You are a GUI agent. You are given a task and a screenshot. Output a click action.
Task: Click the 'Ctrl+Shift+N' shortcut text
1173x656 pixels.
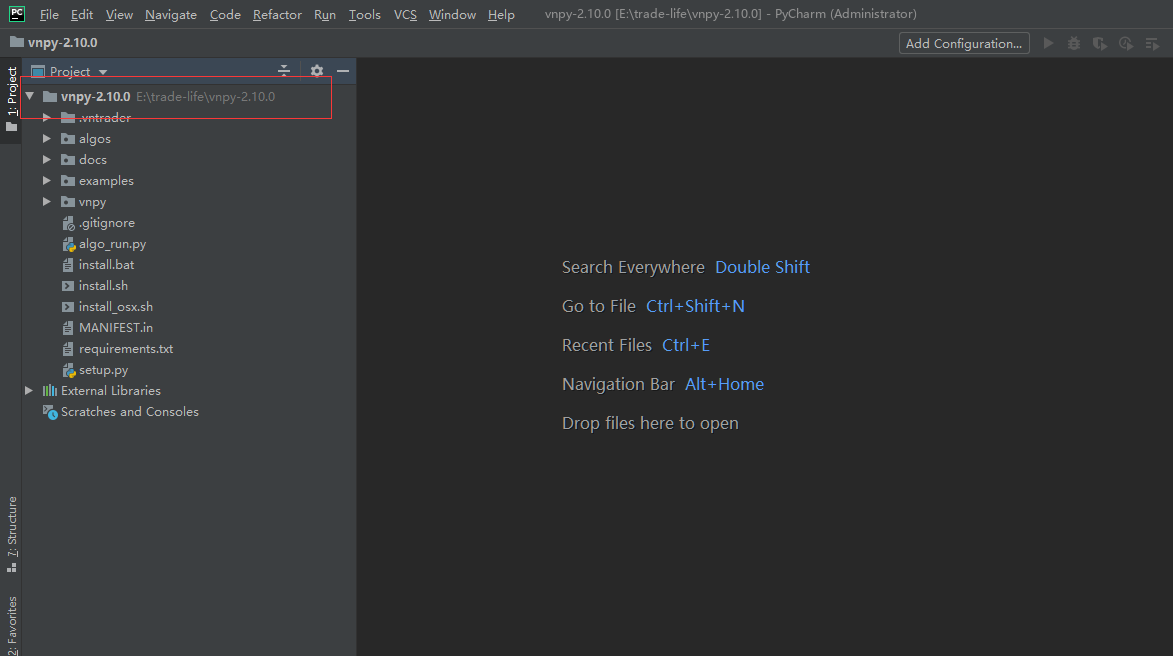coord(695,306)
